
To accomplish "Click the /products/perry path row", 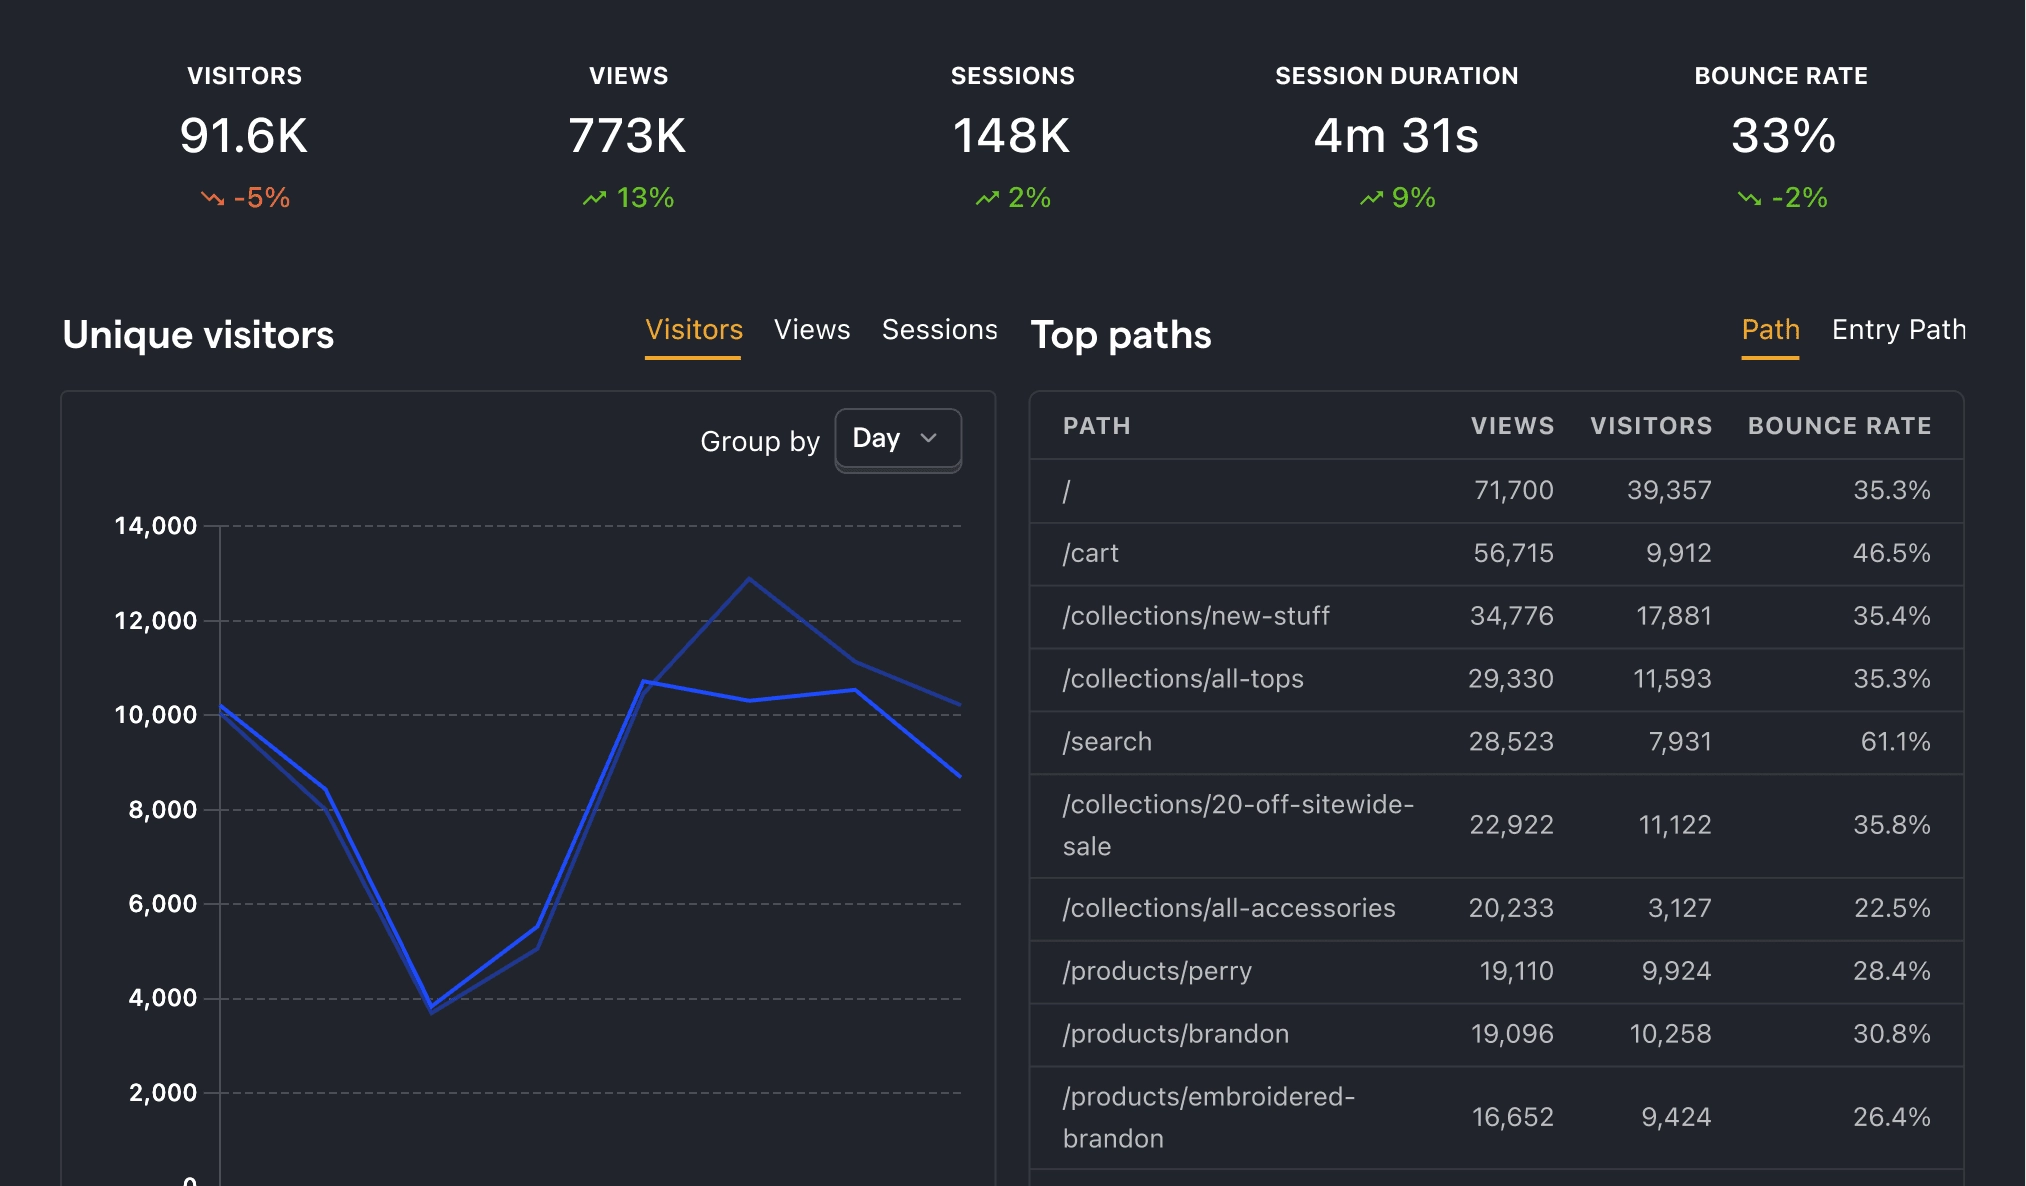I will tap(1156, 971).
